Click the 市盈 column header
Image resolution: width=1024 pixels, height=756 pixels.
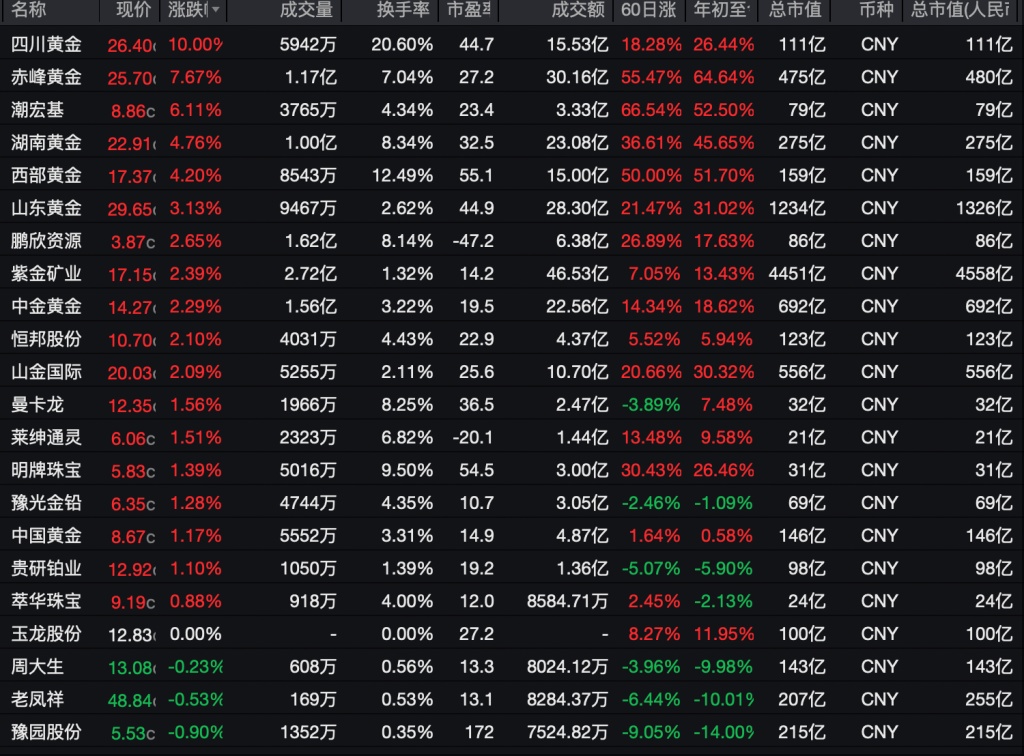pyautogui.click(x=468, y=10)
